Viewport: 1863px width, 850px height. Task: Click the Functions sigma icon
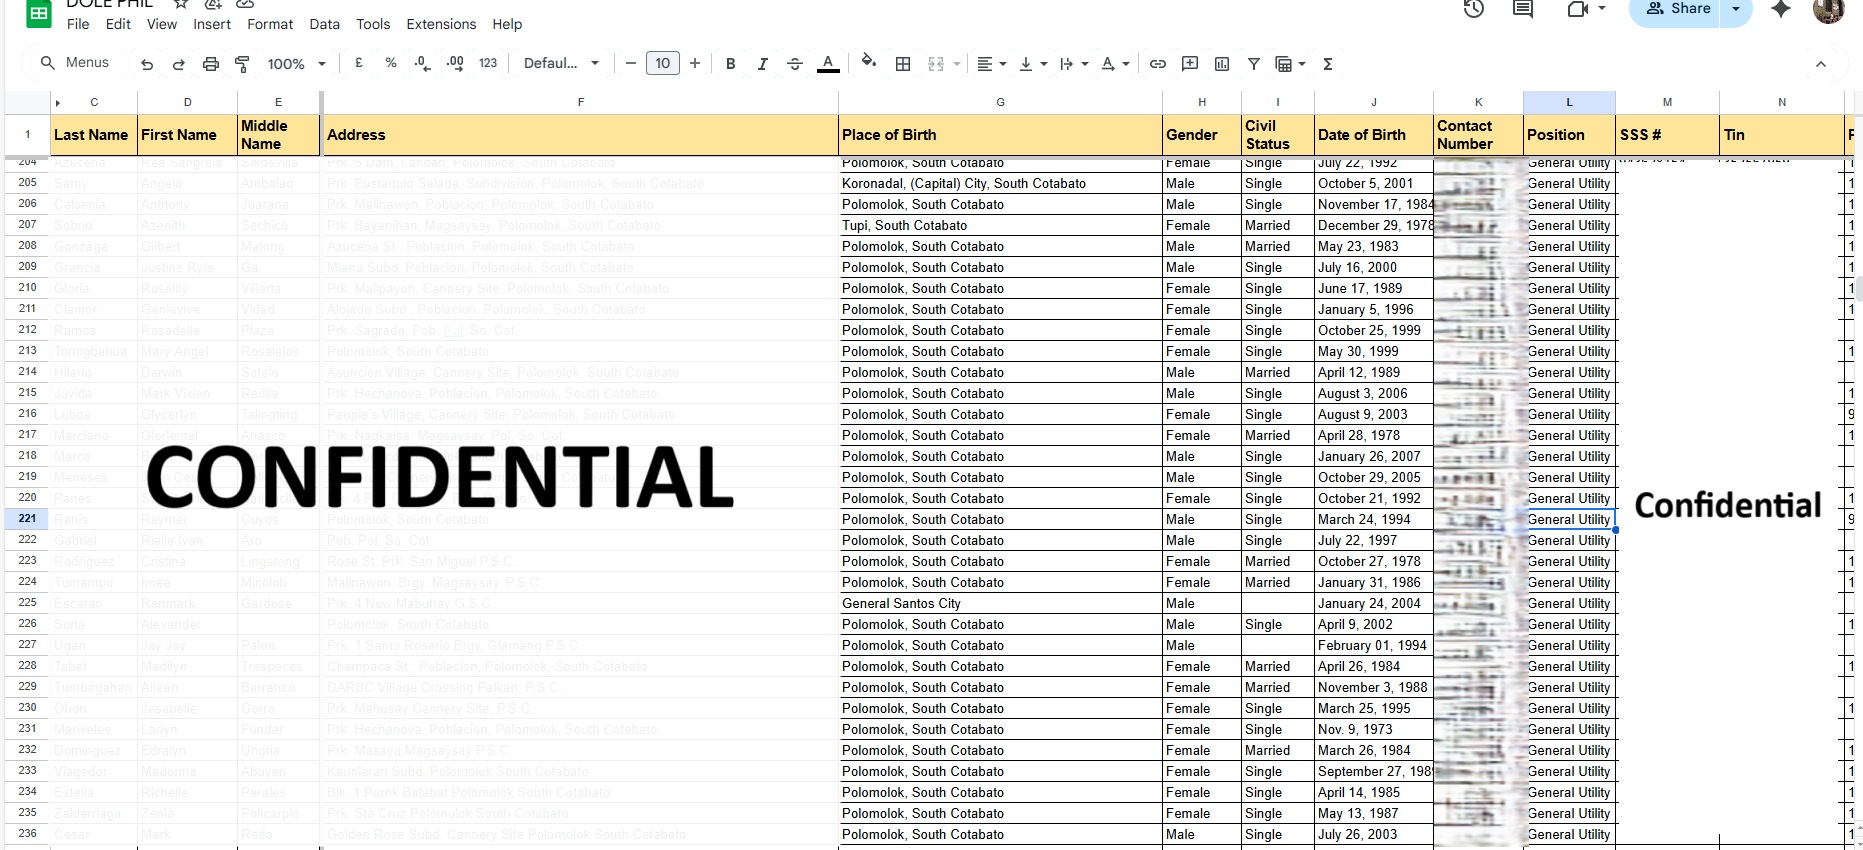tap(1328, 64)
